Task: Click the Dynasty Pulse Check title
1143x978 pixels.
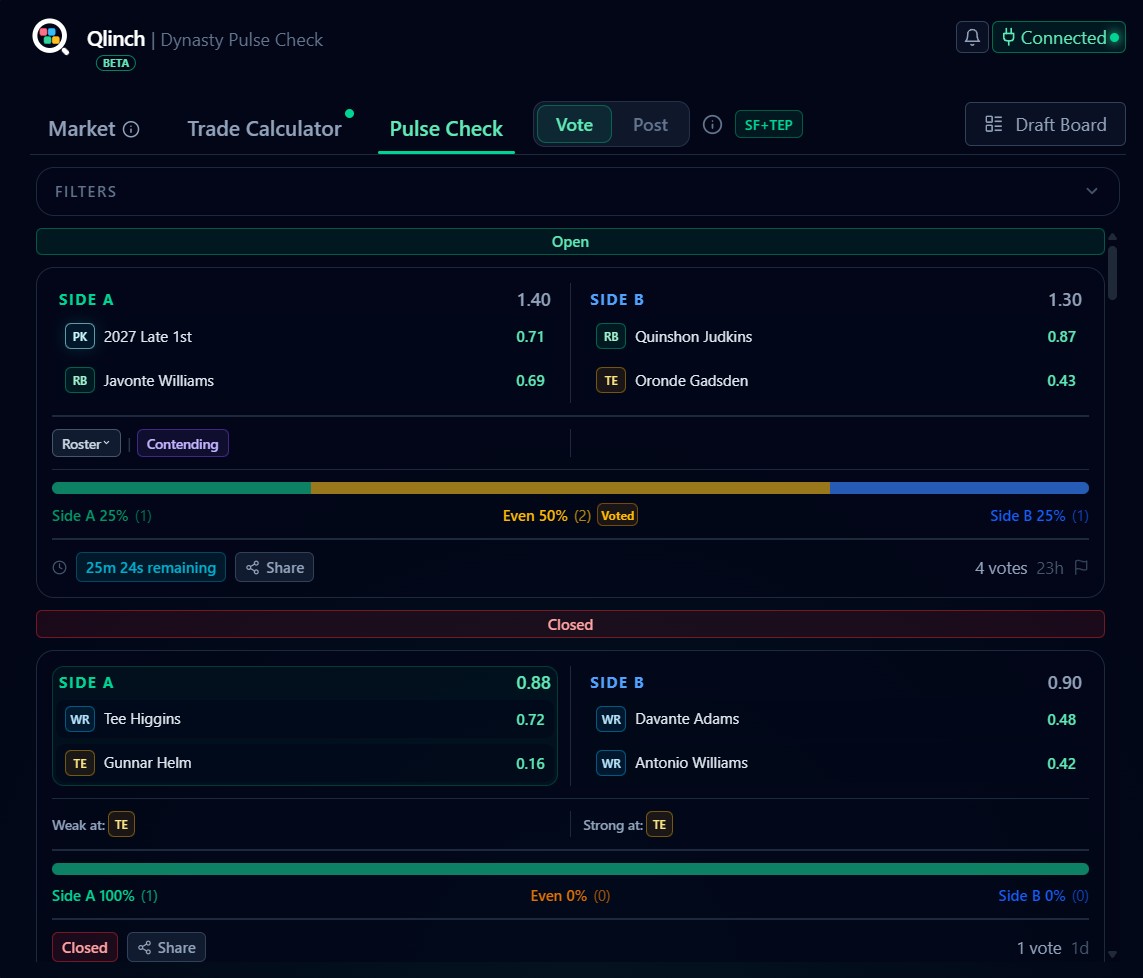Action: [241, 39]
